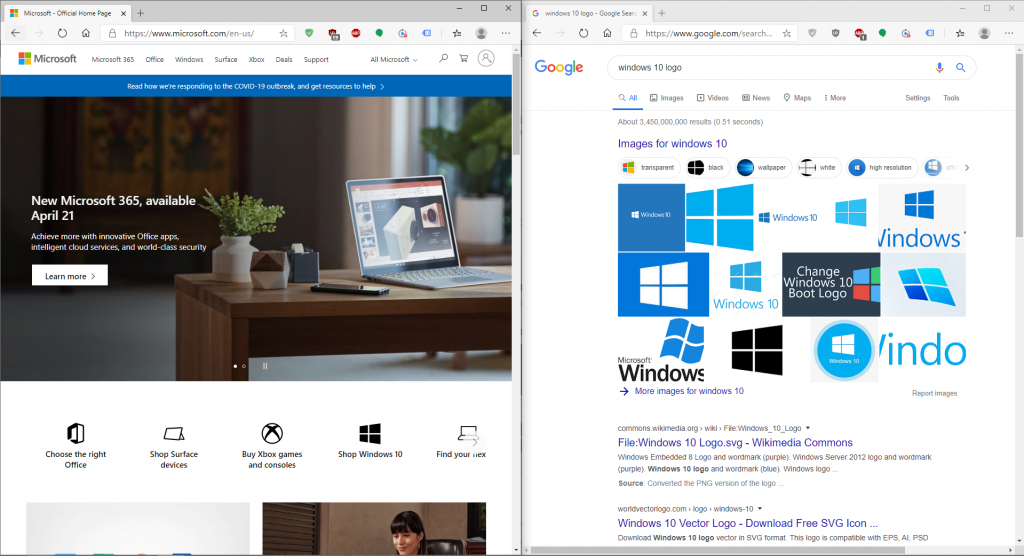Open dropdown arrow next to worldvectorlogo URL

[x=760, y=509]
